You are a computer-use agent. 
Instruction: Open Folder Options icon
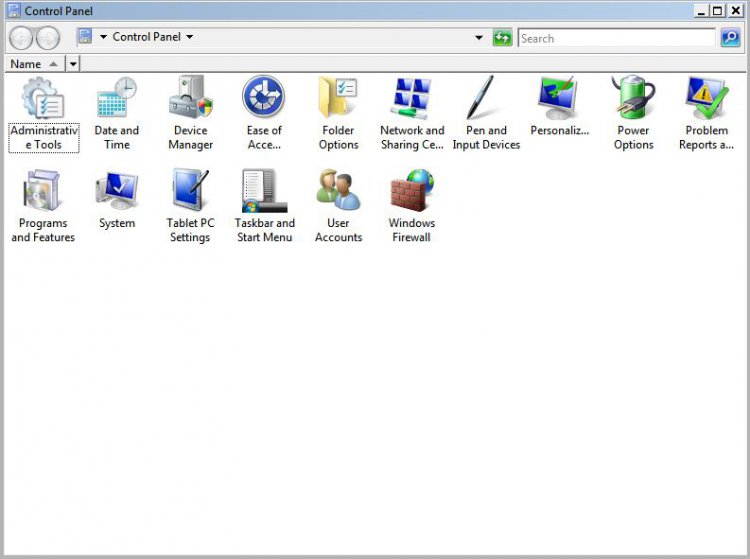click(x=338, y=98)
